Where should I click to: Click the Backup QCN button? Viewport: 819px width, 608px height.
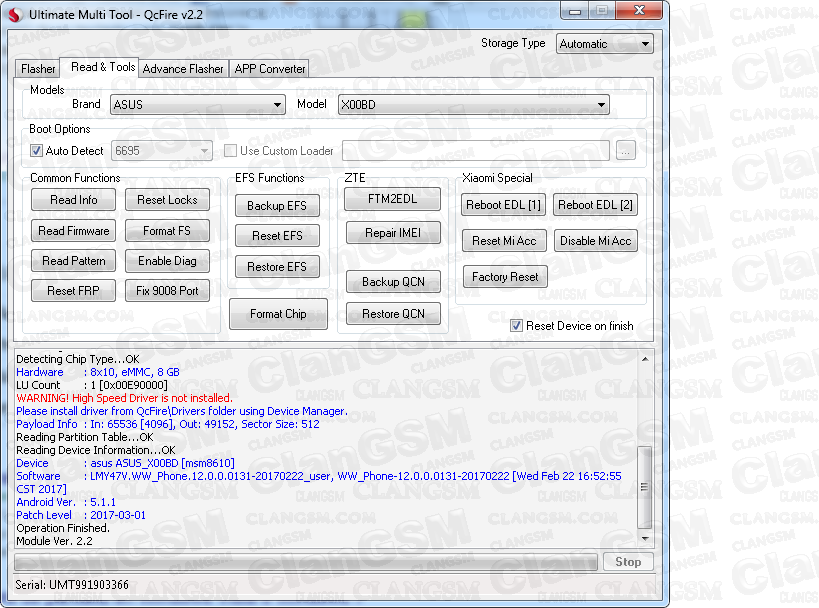(x=393, y=282)
